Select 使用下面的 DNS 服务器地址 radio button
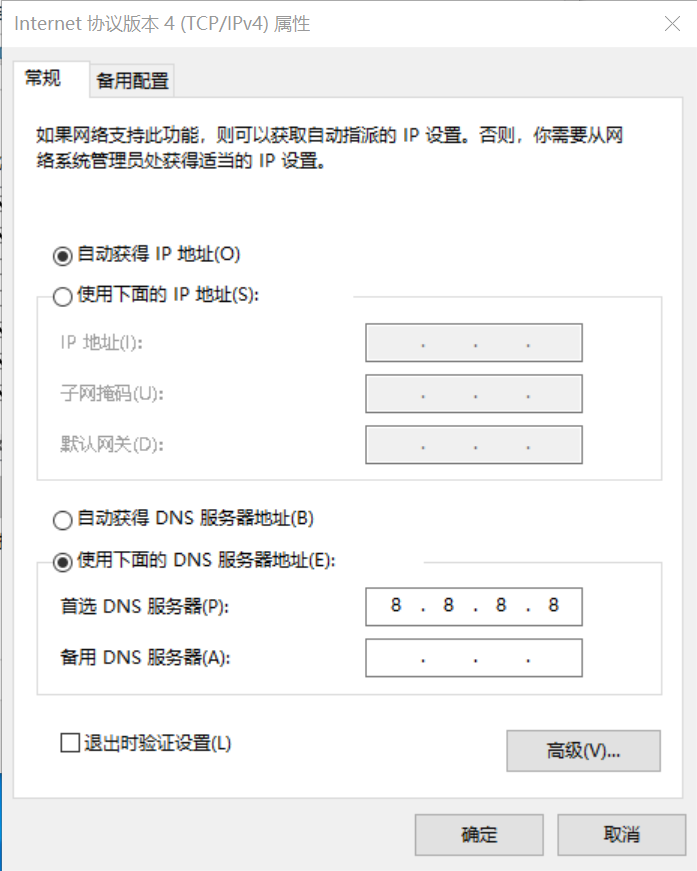The width and height of the screenshot is (697, 871). tap(63, 562)
